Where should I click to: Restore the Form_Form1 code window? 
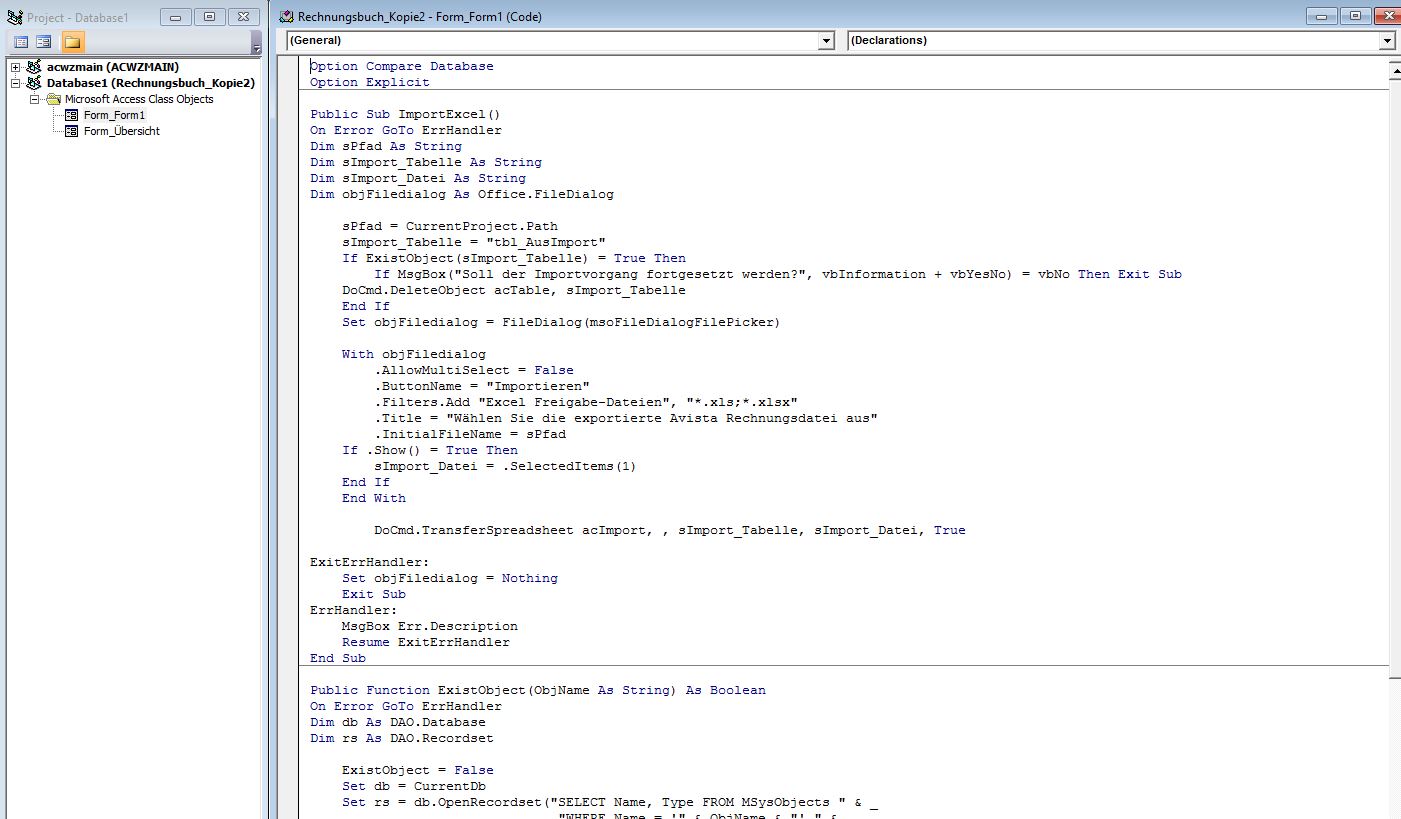tap(1355, 16)
